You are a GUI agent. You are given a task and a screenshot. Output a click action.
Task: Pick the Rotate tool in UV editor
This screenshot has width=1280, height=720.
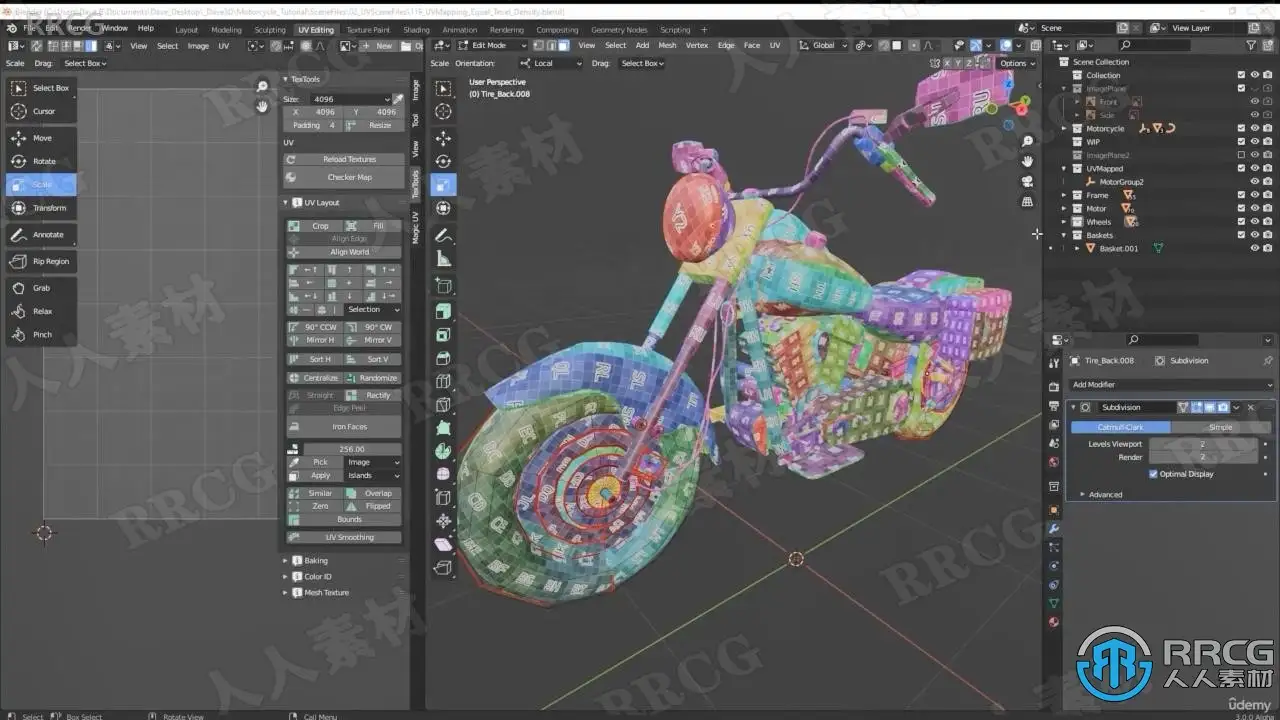(41, 161)
